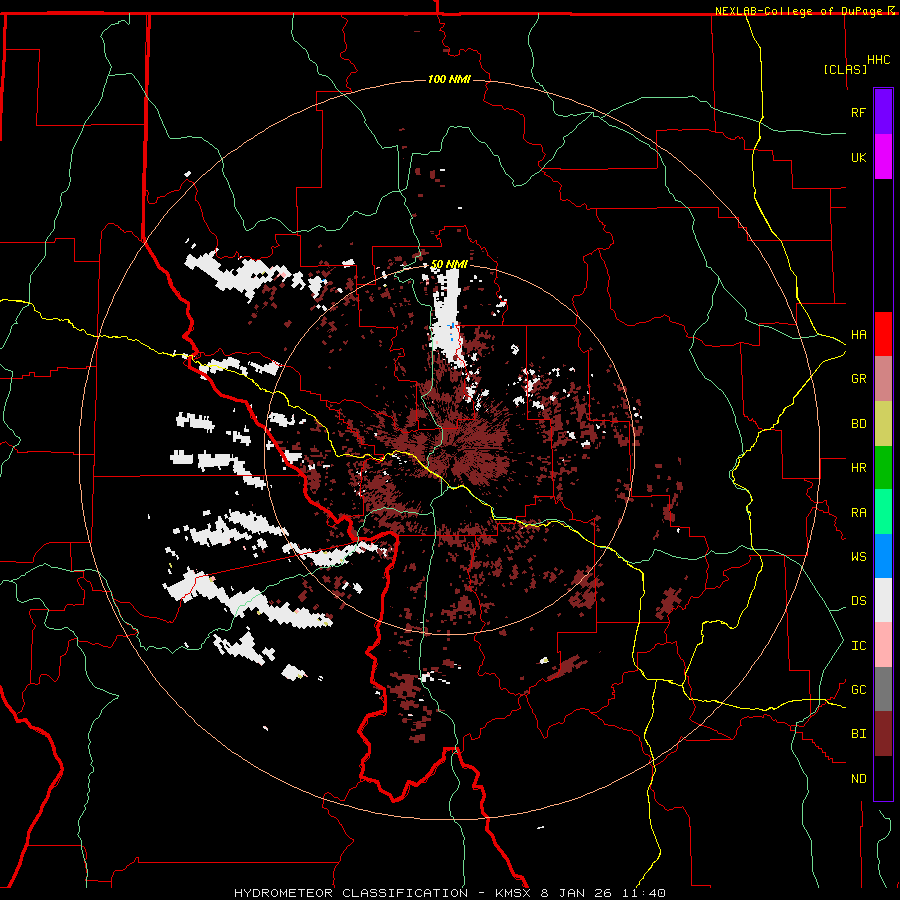This screenshot has width=900, height=900.
Task: Click the [CLAS] units label
Action: [845, 69]
